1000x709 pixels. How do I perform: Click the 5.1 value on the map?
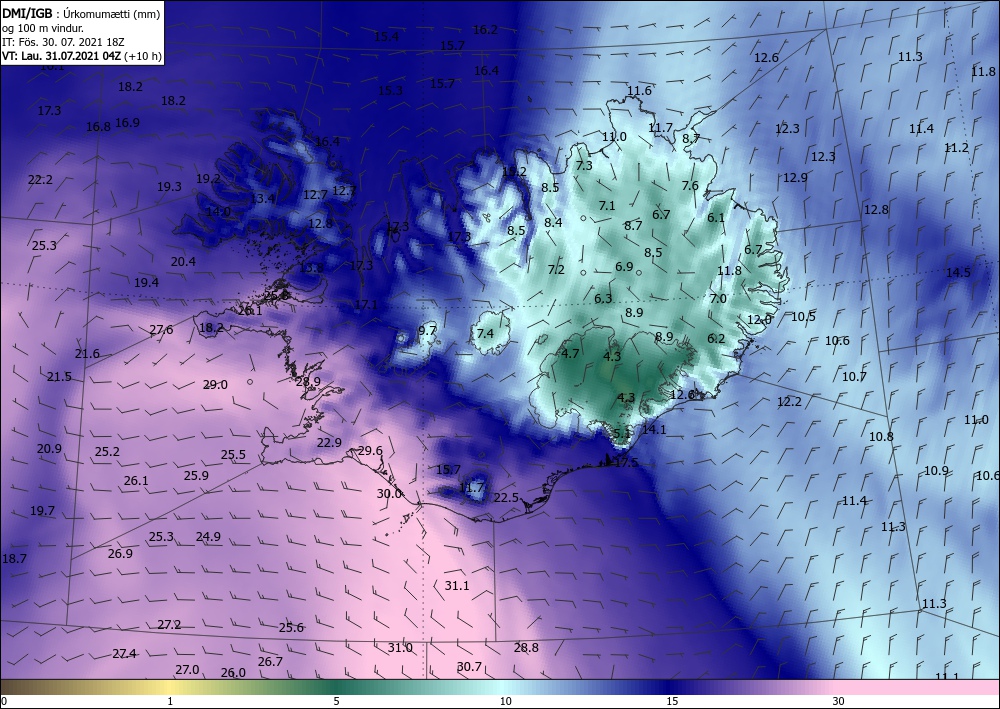click(621, 434)
